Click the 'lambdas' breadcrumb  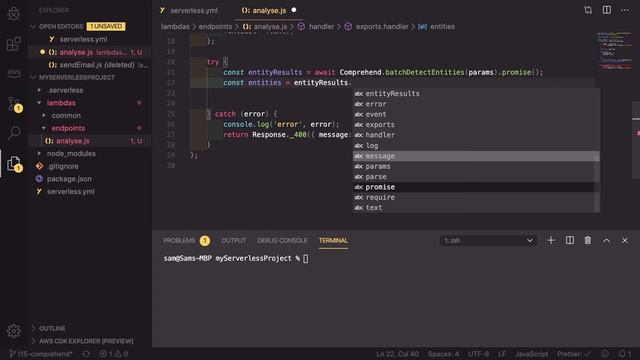[x=175, y=27]
